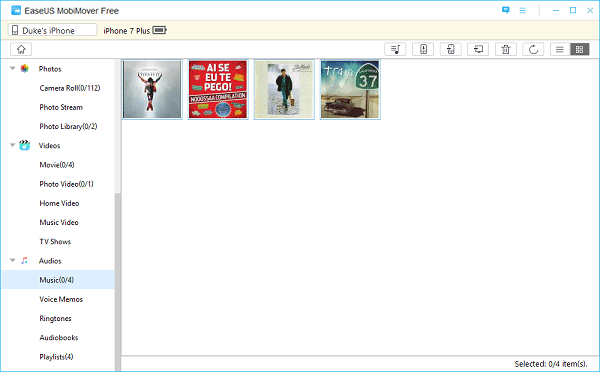The width and height of the screenshot is (600, 372).
Task: Select the Michael Jackson This Is It album cover
Action: (x=152, y=90)
